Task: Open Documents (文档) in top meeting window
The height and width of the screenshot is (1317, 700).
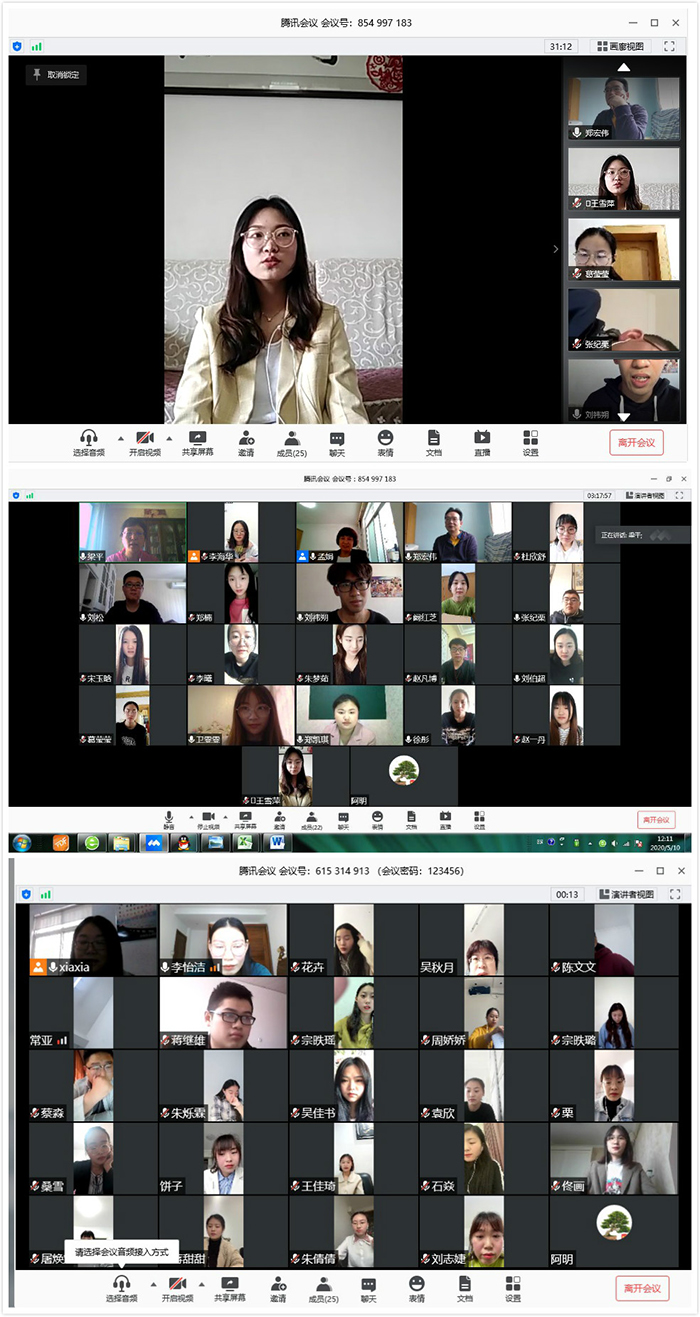Action: point(433,443)
